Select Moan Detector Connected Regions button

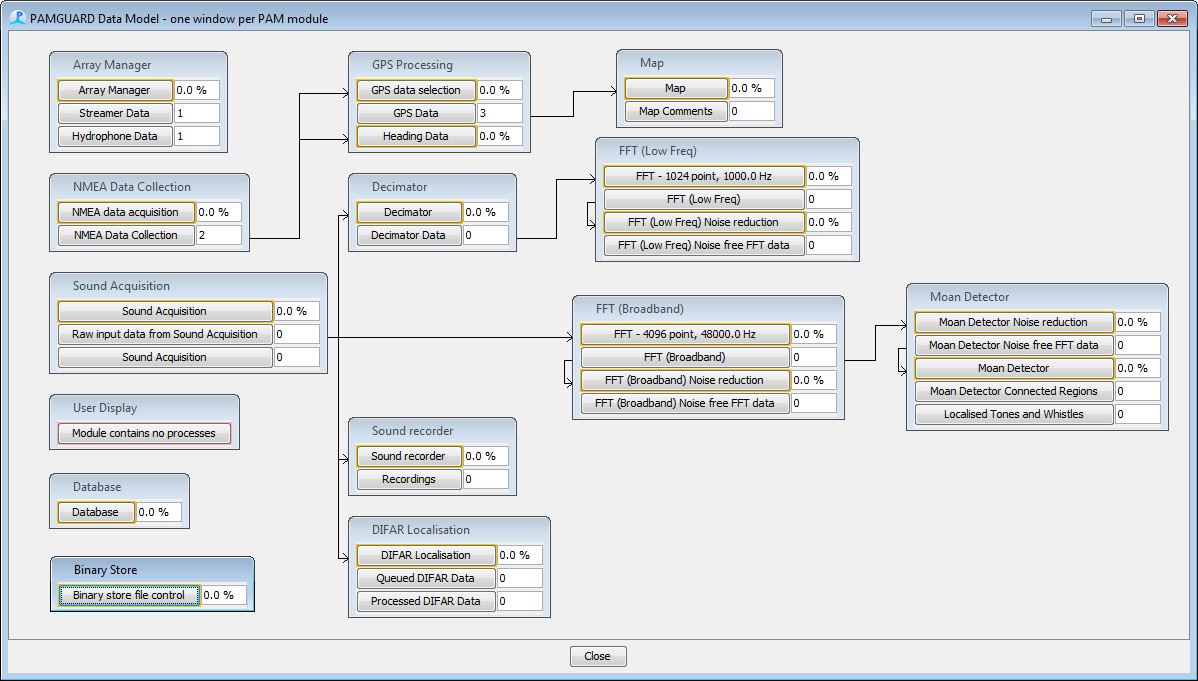tap(1014, 391)
